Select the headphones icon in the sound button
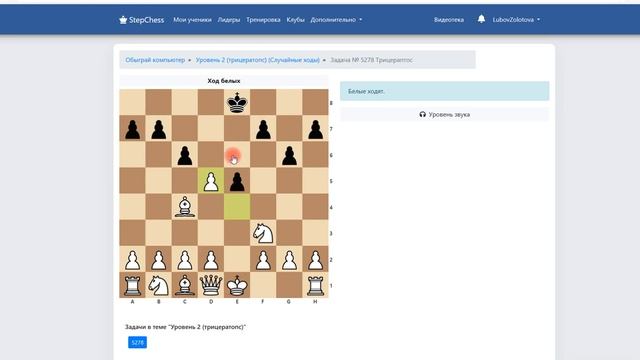The width and height of the screenshot is (640, 360). [x=422, y=115]
